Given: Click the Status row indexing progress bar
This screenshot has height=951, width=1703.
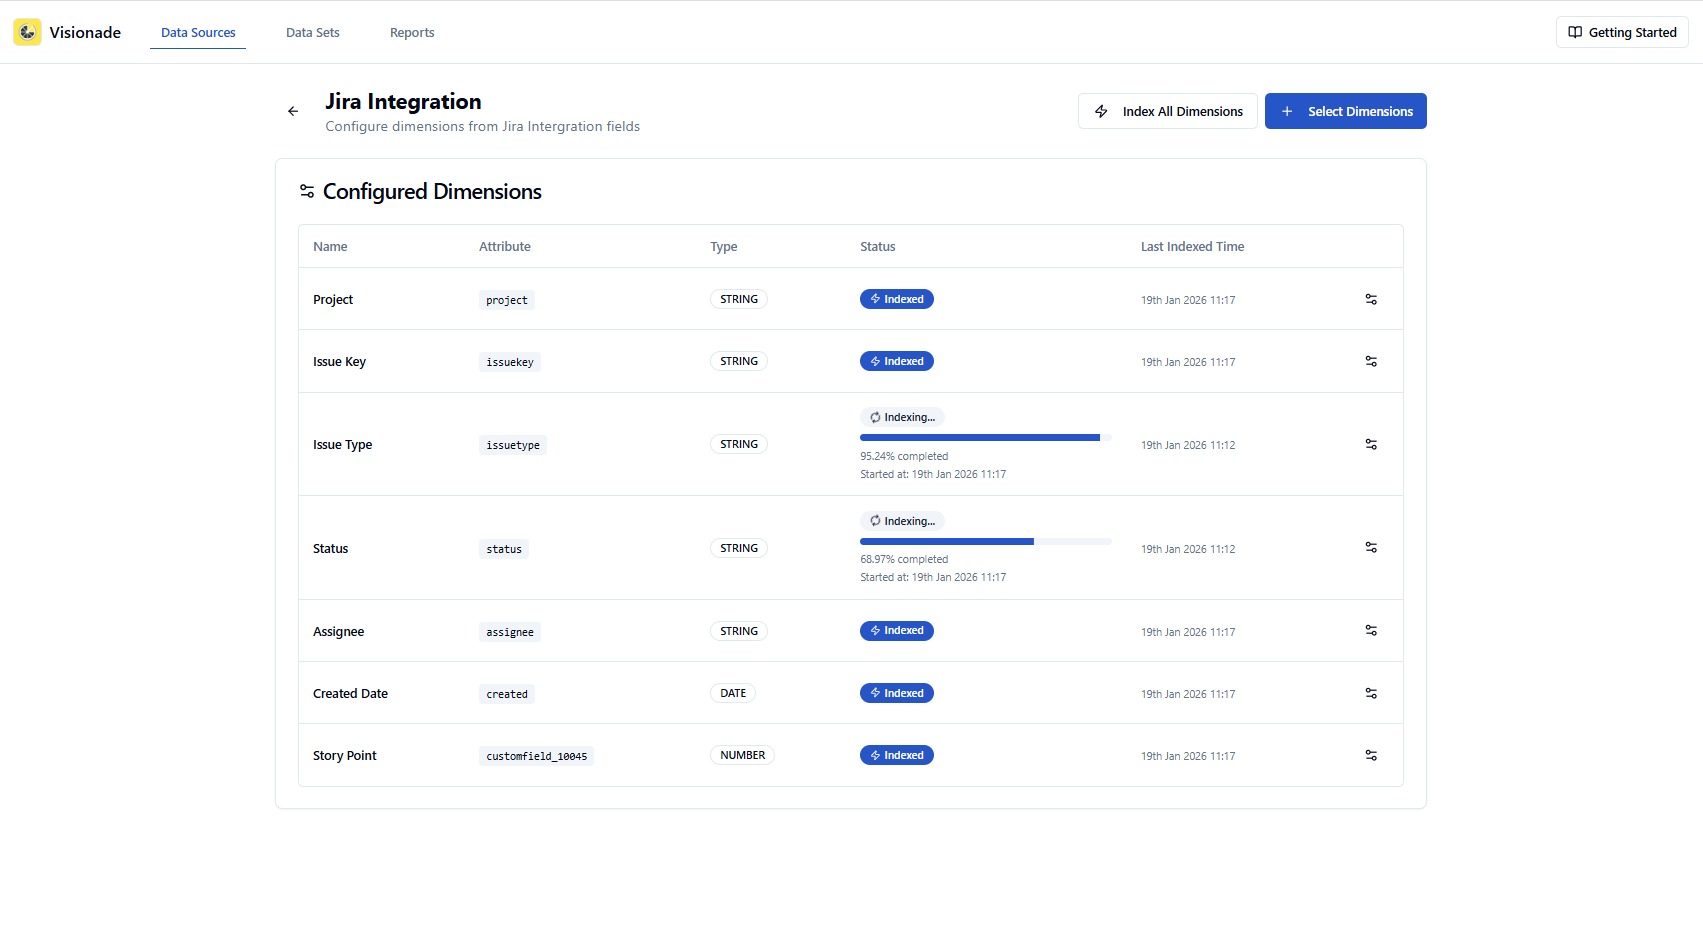Looking at the screenshot, I should [985, 541].
